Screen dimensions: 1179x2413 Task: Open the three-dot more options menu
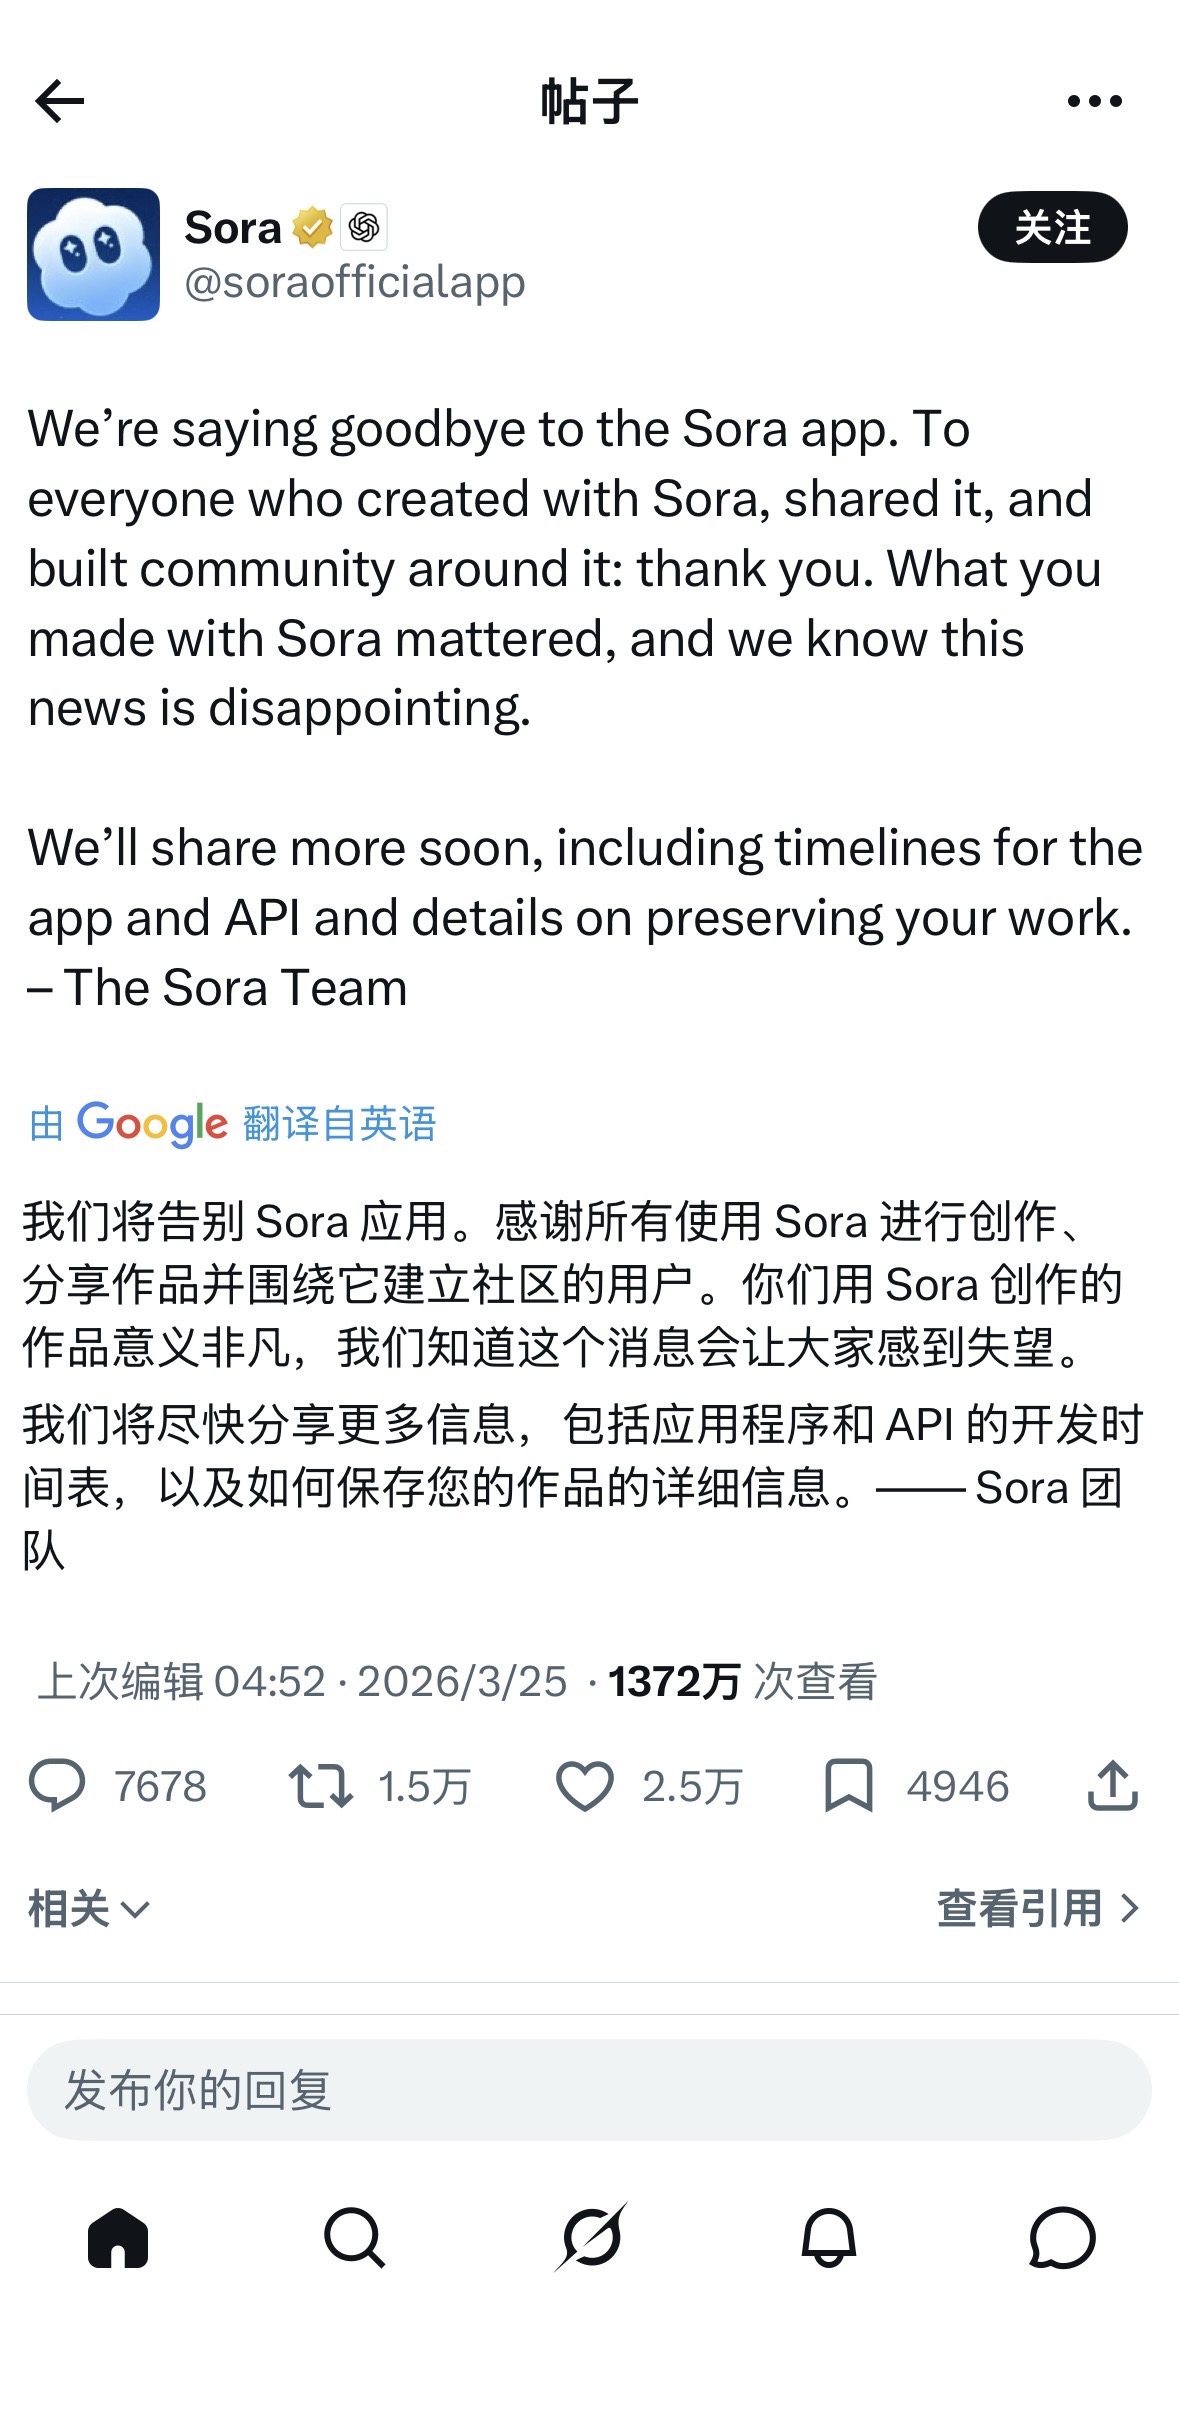(1094, 101)
